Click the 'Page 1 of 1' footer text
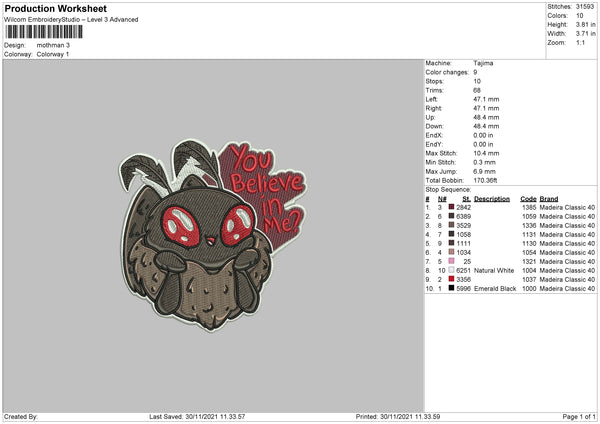Screen dimensions: 600x424 click(579, 416)
